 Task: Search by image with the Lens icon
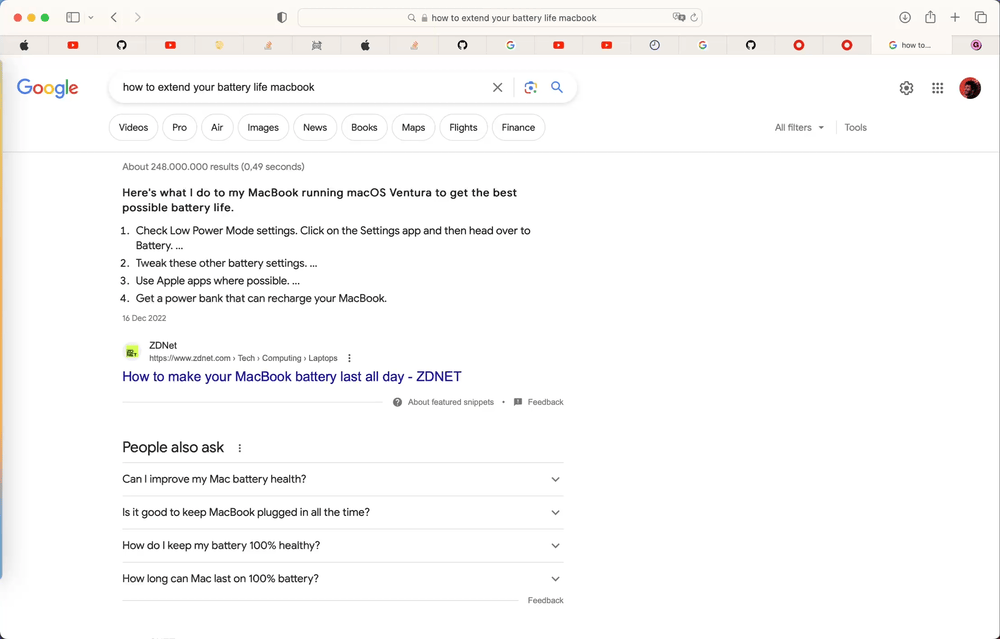(x=530, y=87)
